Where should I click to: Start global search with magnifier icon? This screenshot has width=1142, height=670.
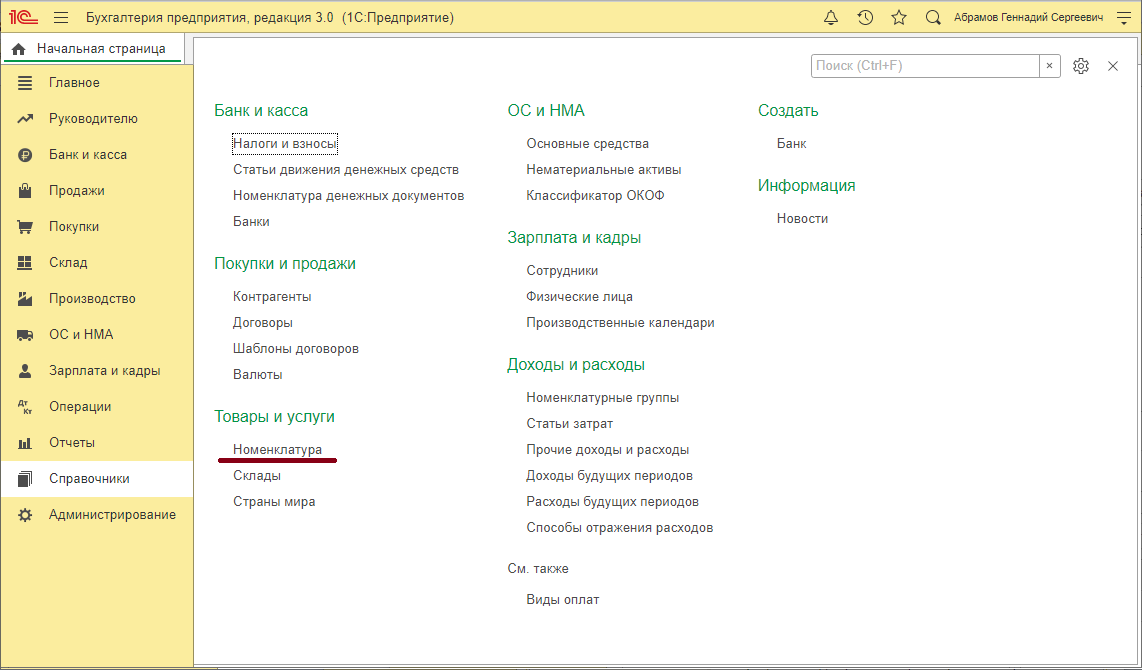[932, 17]
